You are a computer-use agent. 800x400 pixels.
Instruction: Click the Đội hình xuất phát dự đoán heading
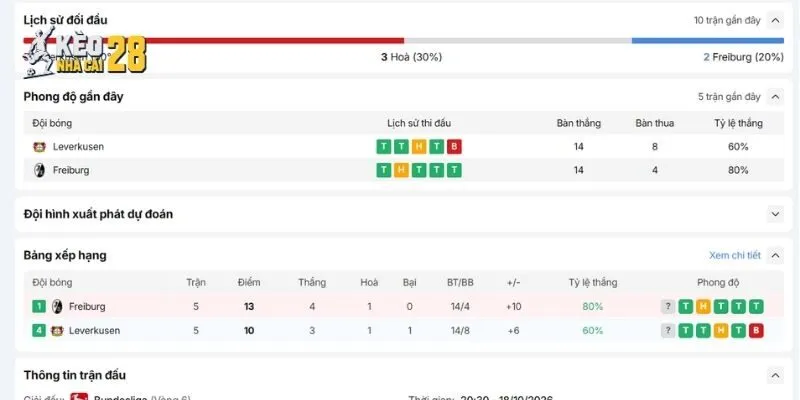(x=98, y=214)
